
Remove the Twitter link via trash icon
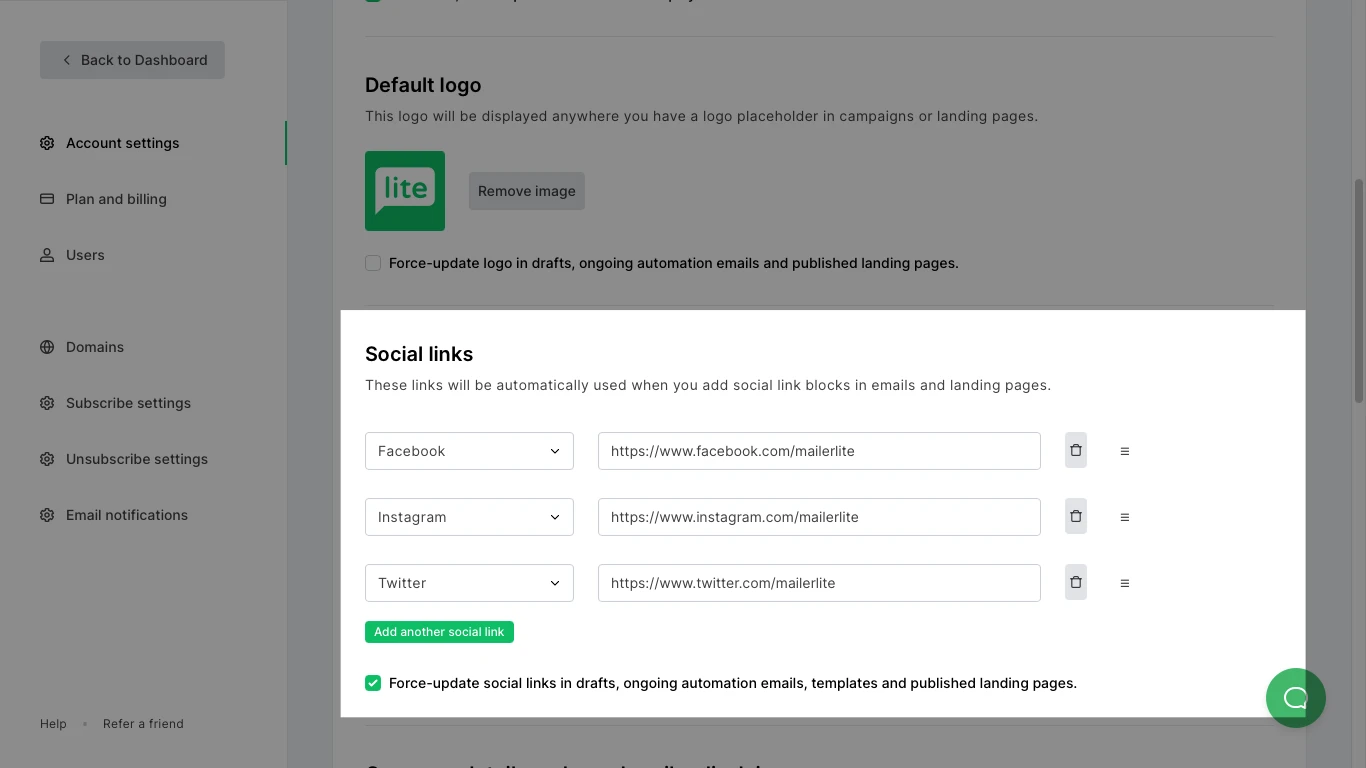click(x=1075, y=583)
